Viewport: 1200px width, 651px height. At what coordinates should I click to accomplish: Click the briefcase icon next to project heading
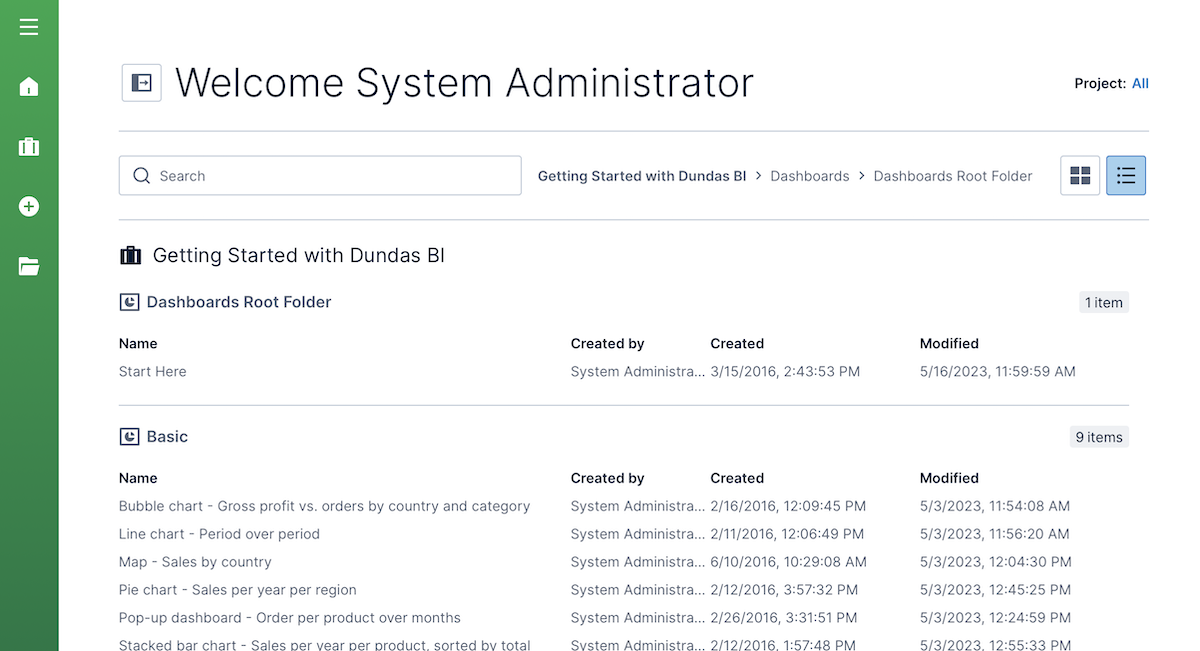click(x=130, y=256)
